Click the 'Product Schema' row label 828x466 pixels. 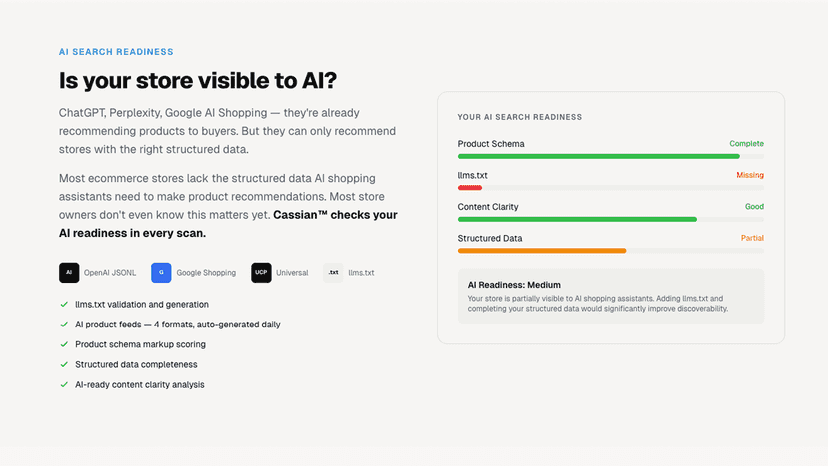491,144
